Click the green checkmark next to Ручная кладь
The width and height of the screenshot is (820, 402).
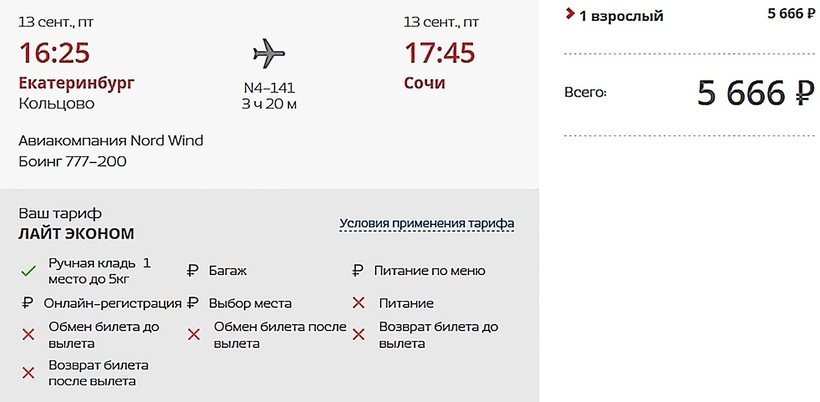point(27,271)
